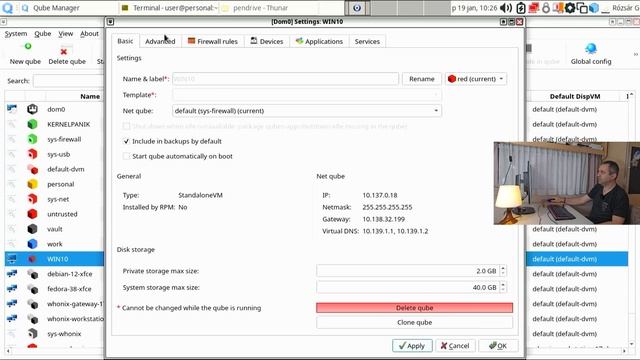Image resolution: width=640 pixels, height=360 pixels.
Task: Select the Basic tab
Action: 125,41
